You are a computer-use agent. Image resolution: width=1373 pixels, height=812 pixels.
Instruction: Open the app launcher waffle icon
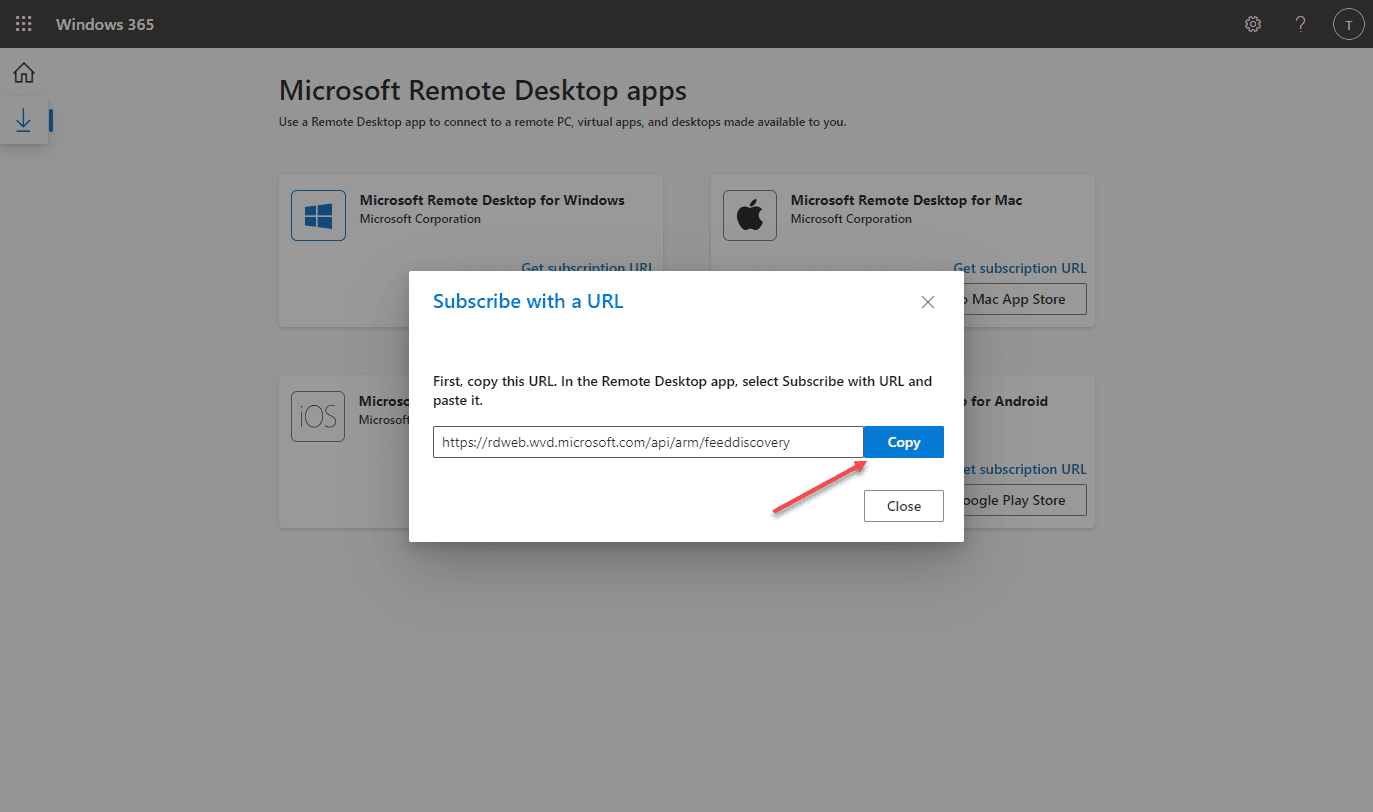click(x=24, y=24)
